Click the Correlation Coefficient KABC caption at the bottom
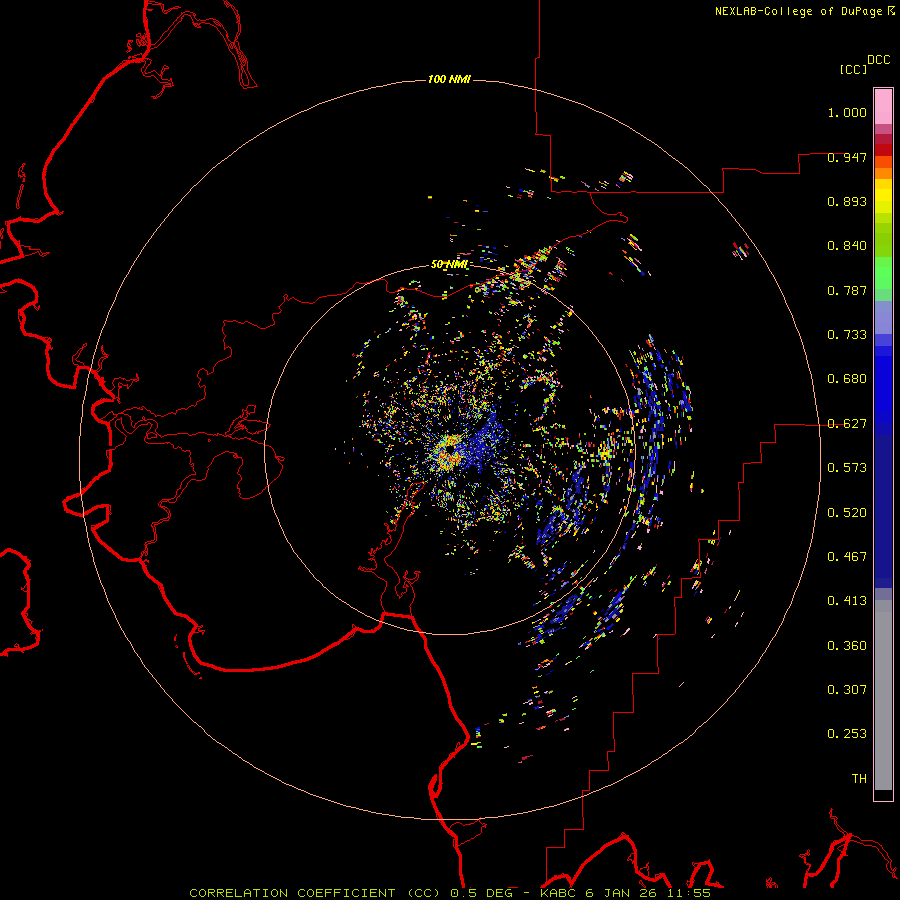Image resolution: width=900 pixels, height=900 pixels. pyautogui.click(x=450, y=893)
